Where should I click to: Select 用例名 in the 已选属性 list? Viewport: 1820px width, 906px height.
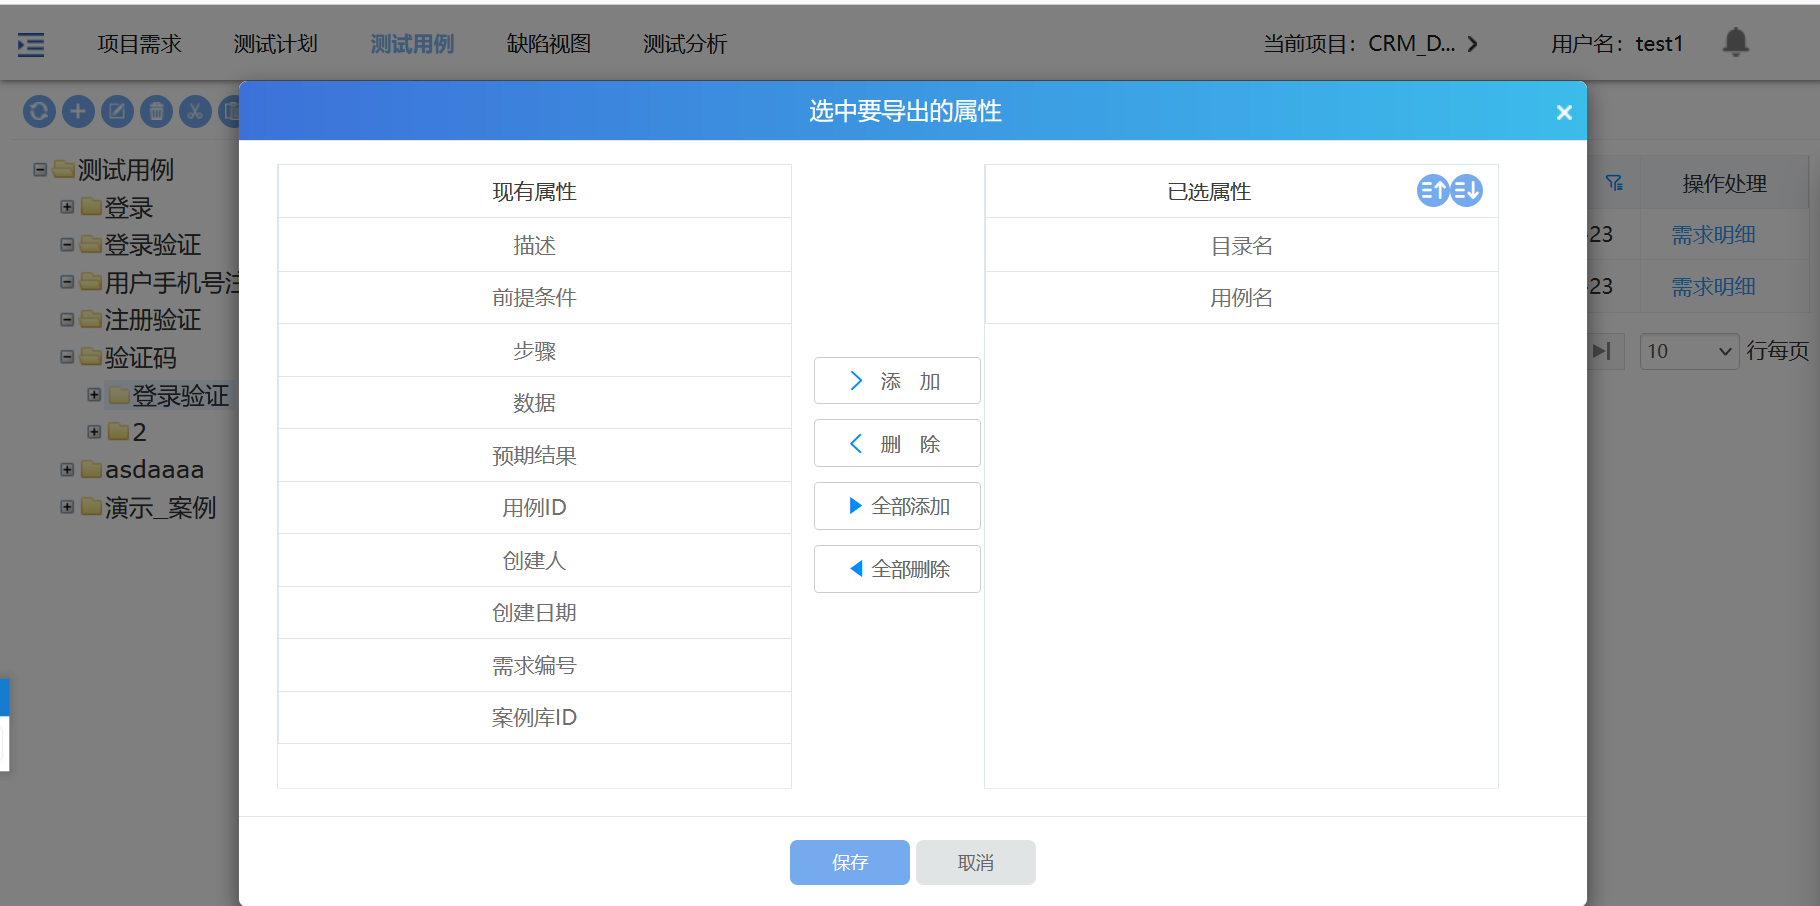click(1241, 298)
